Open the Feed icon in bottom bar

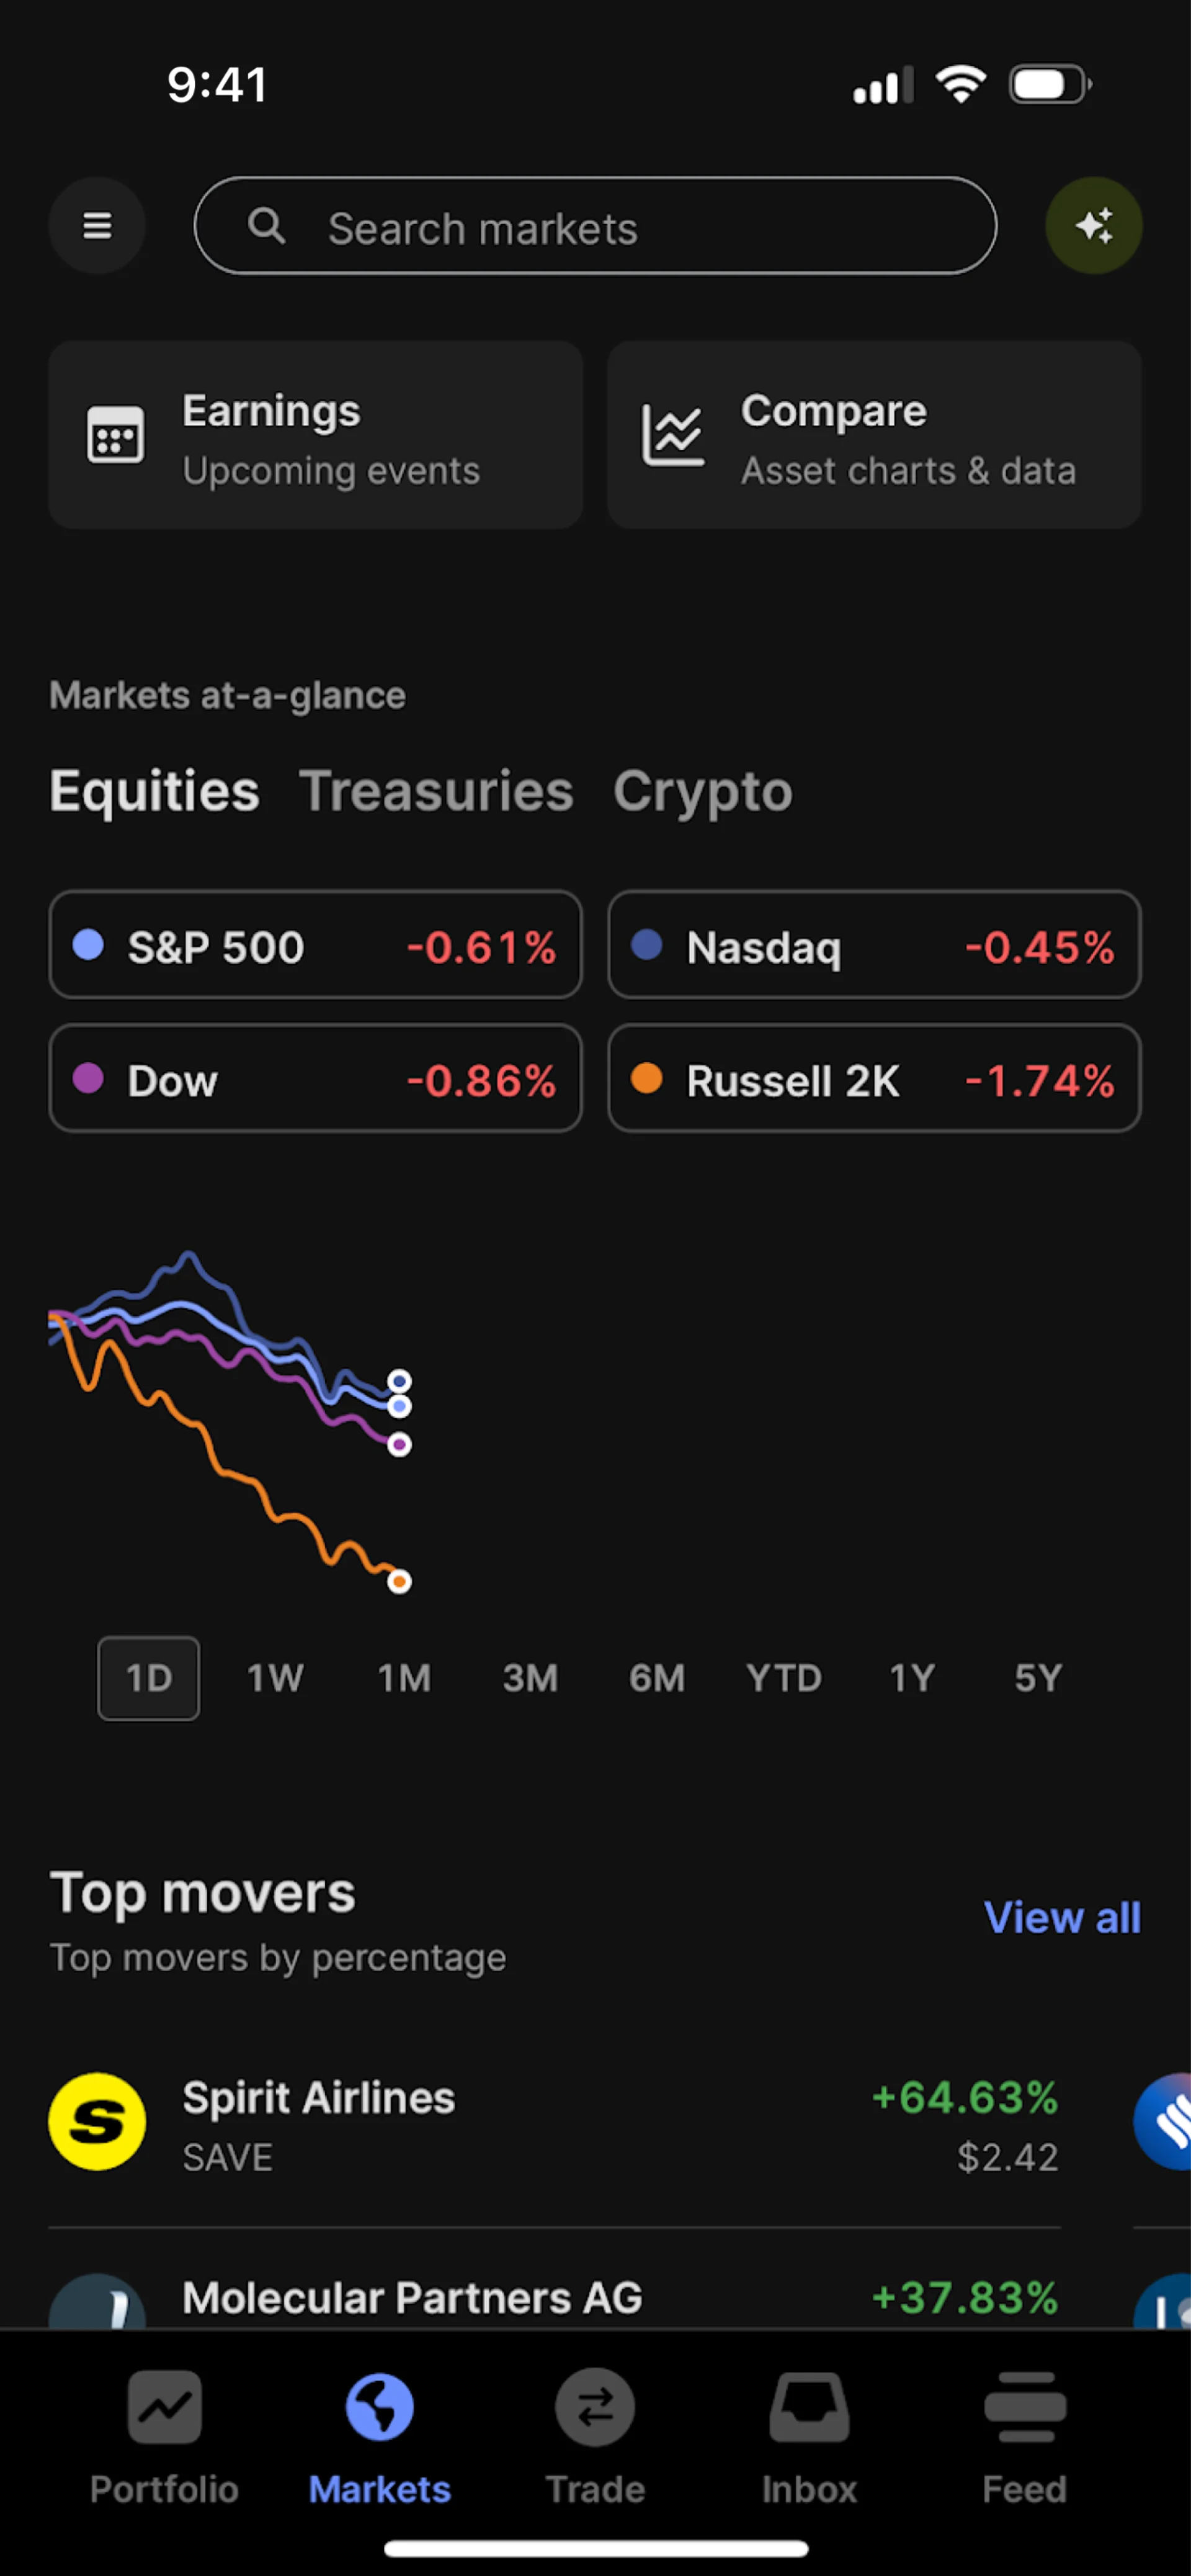1024,2408
